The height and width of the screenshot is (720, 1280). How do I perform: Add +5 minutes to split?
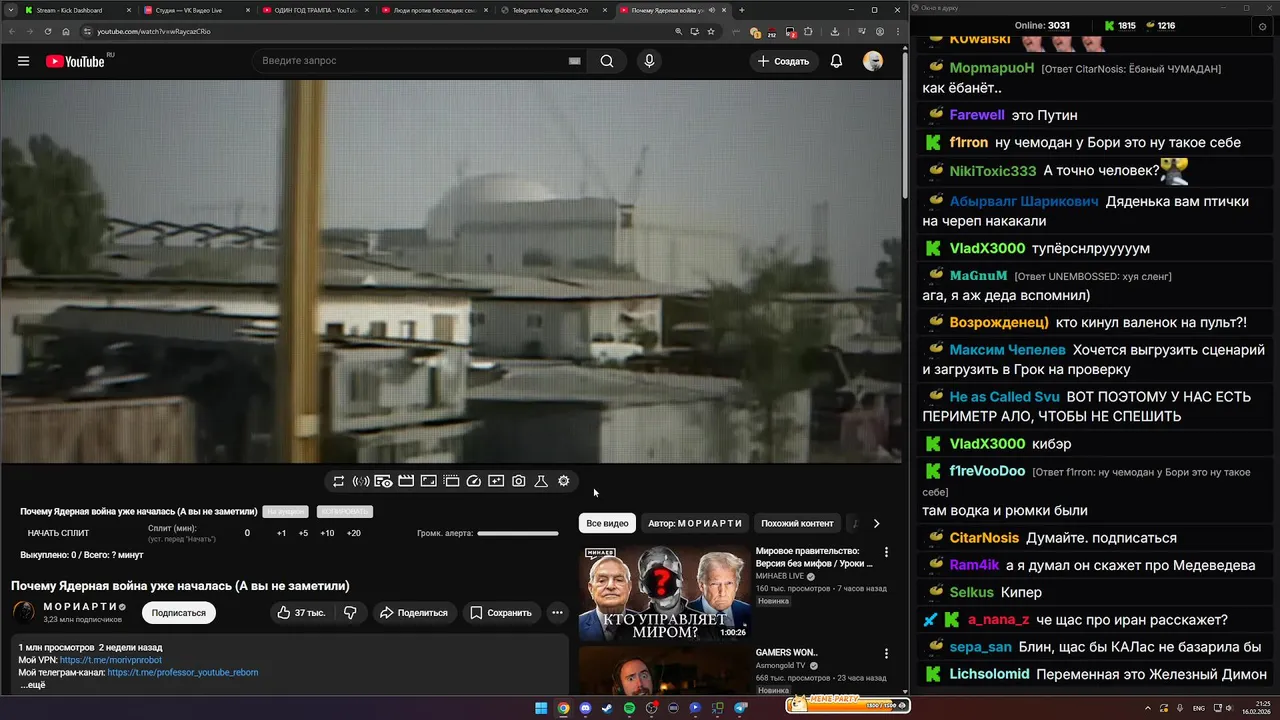pyautogui.click(x=303, y=533)
